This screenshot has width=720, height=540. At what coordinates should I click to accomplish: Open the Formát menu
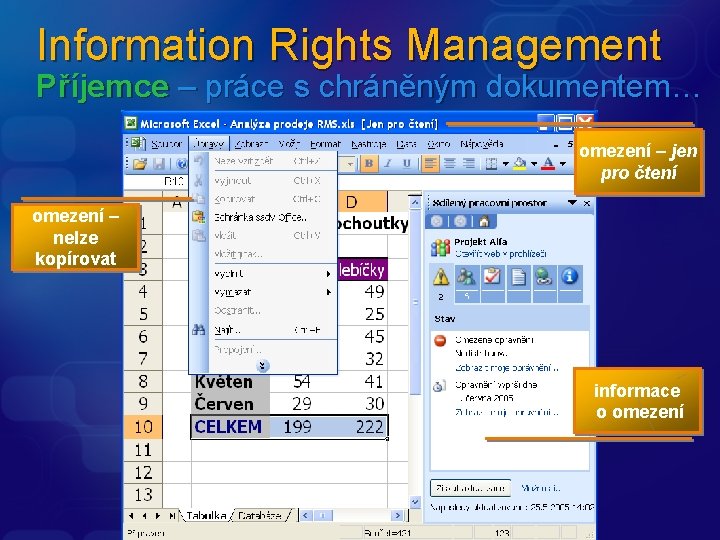(325, 144)
